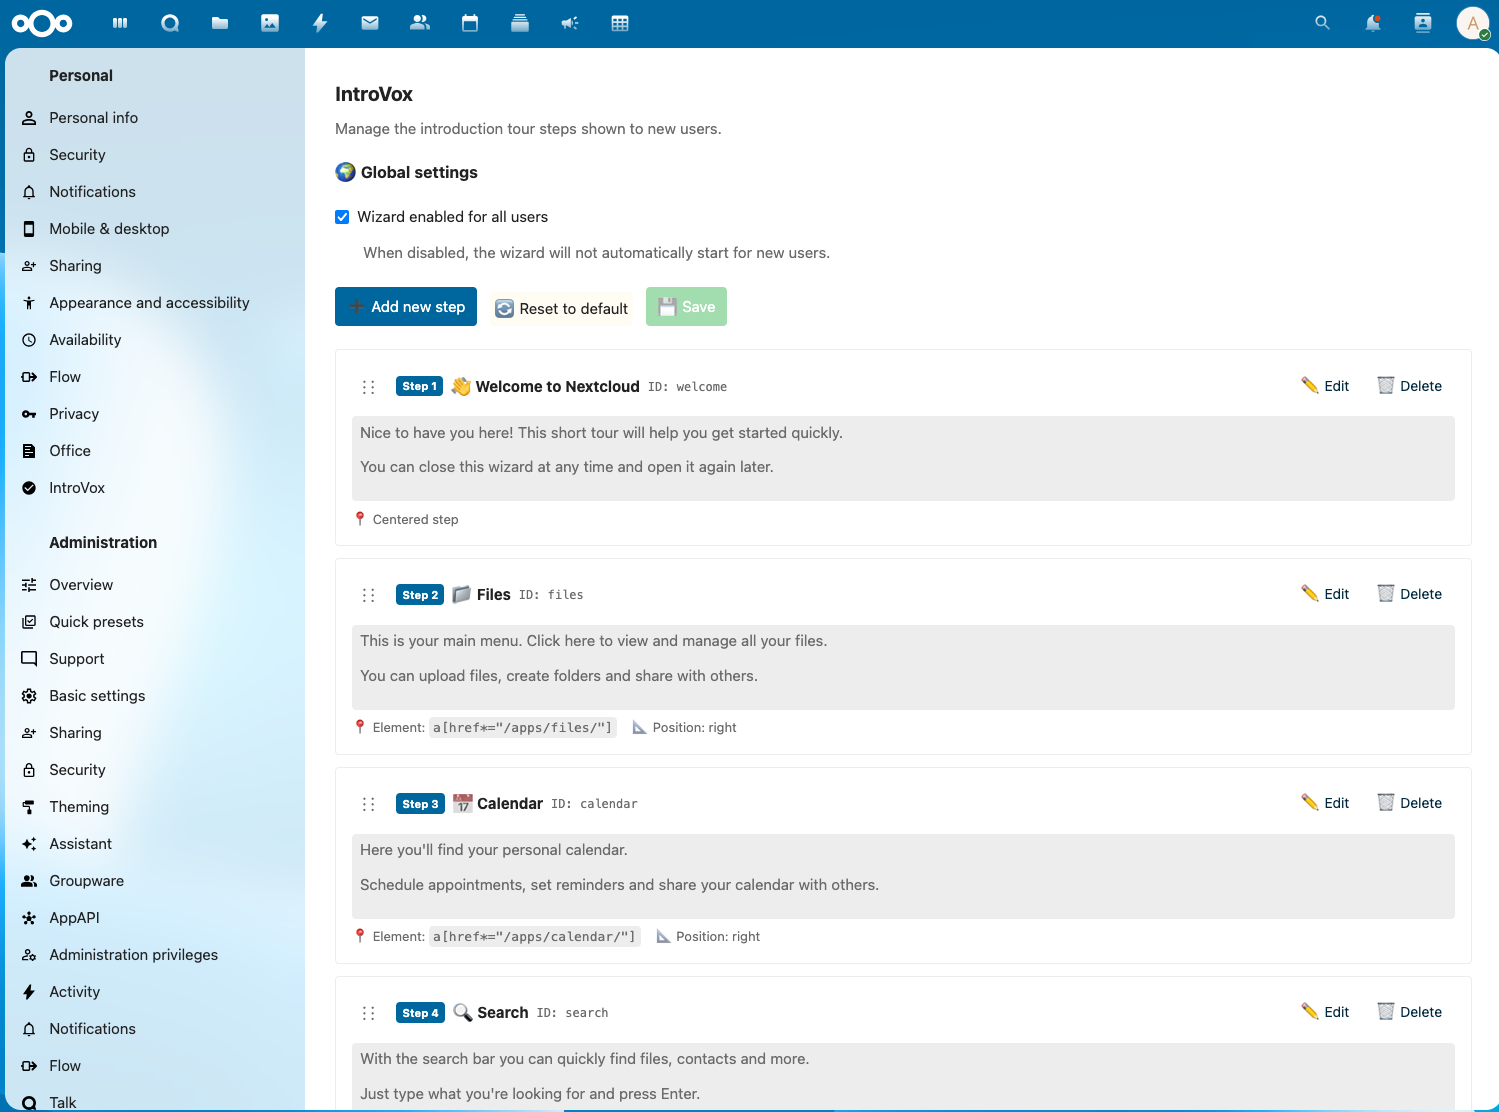Open administration Security settings
The height and width of the screenshot is (1112, 1499).
tap(155, 770)
